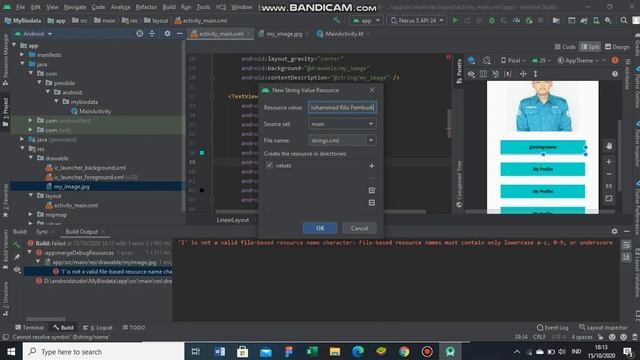This screenshot has height=360, width=640.
Task: Click the build panel eye filter icon
Action: 17,270
